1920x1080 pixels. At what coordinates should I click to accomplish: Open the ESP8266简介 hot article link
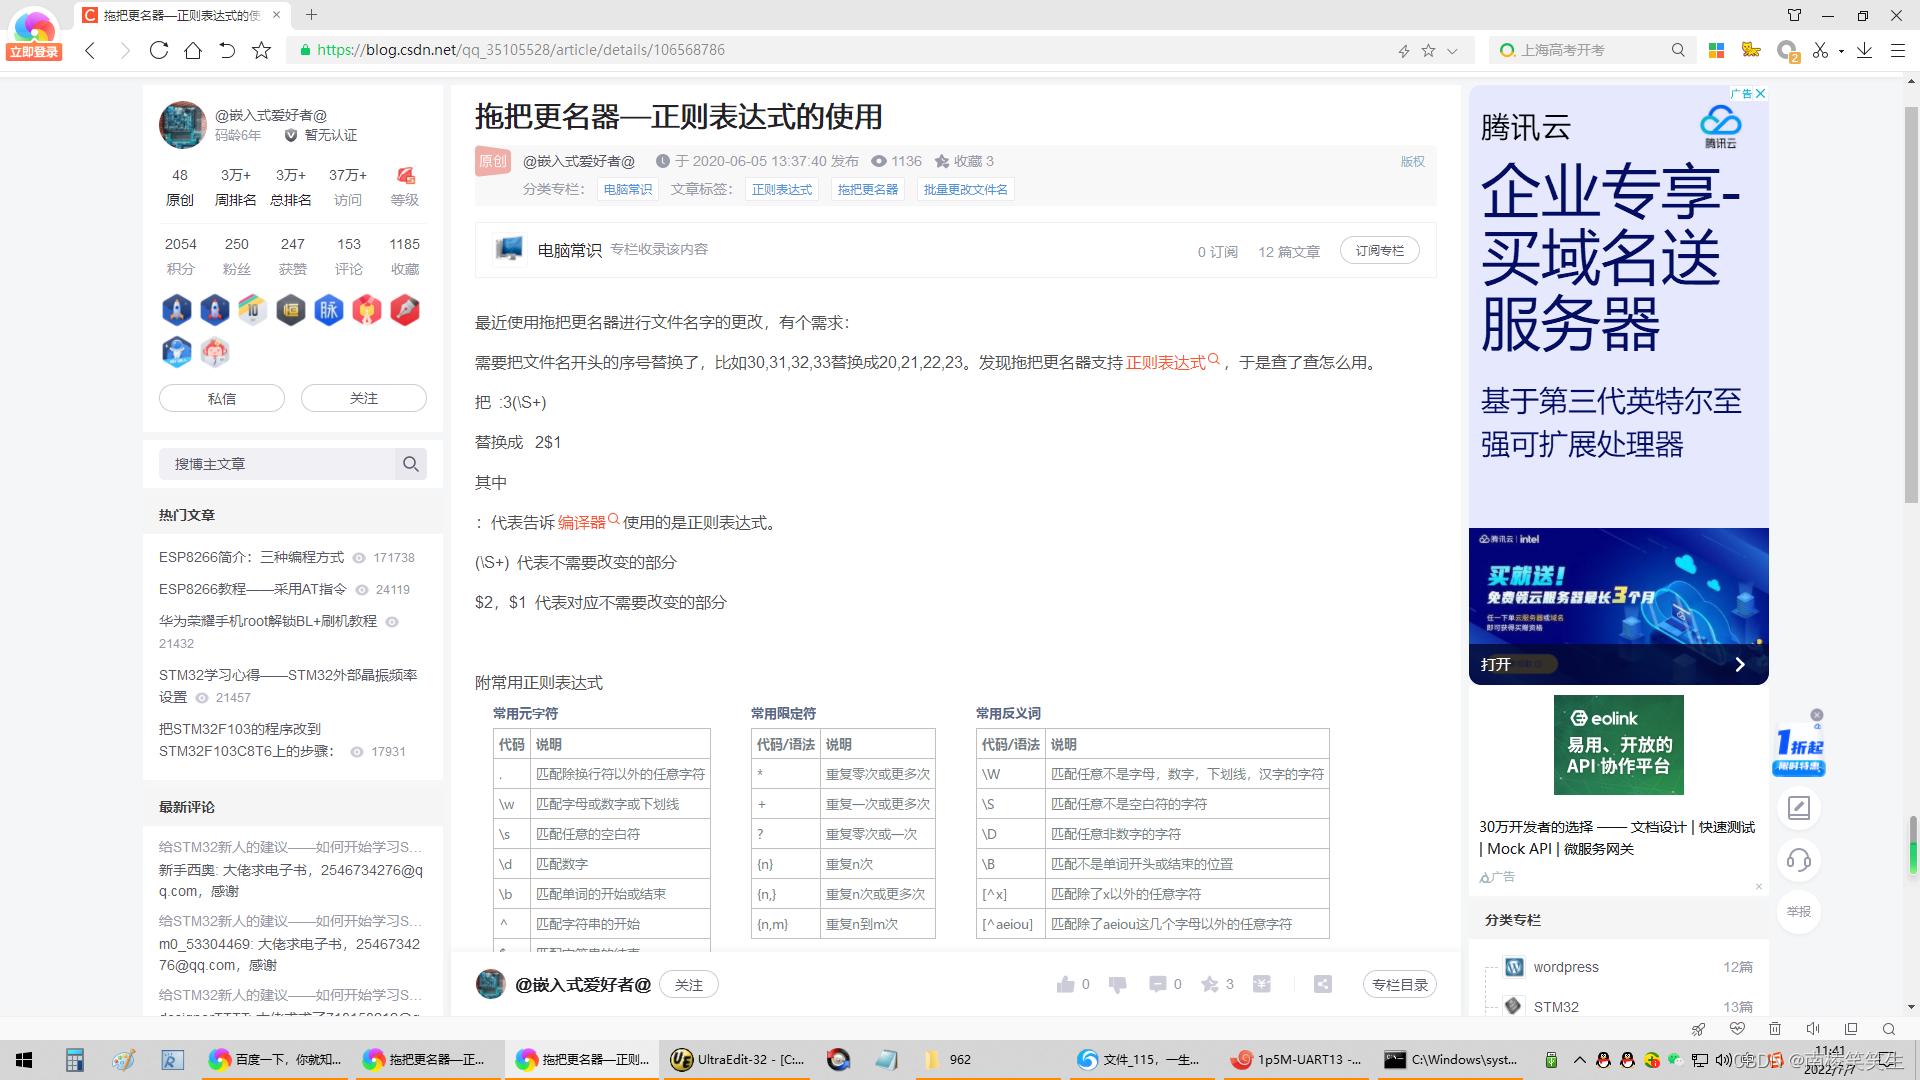point(251,557)
